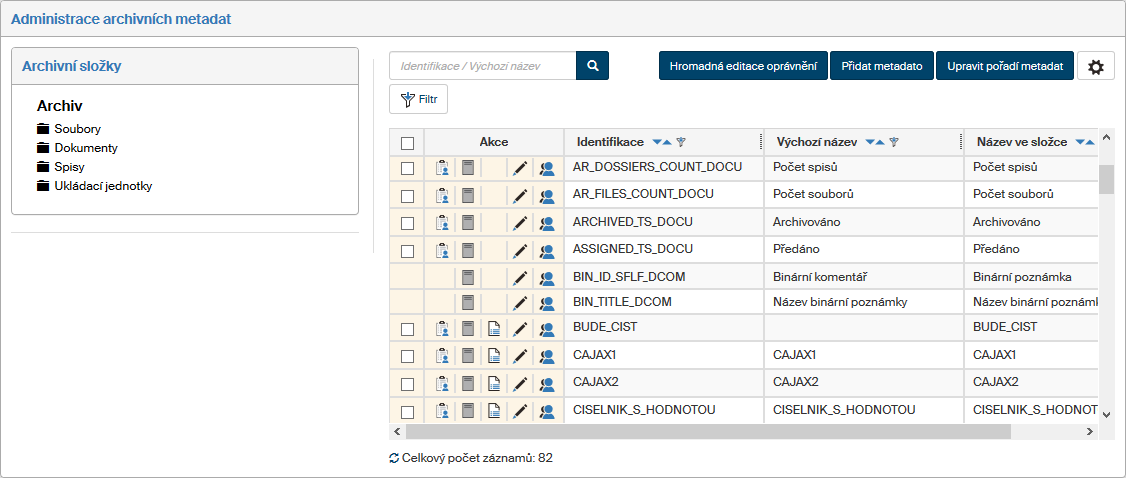Click the clipboard icon for ARCHIVED_TS_DOCU

pos(442,223)
